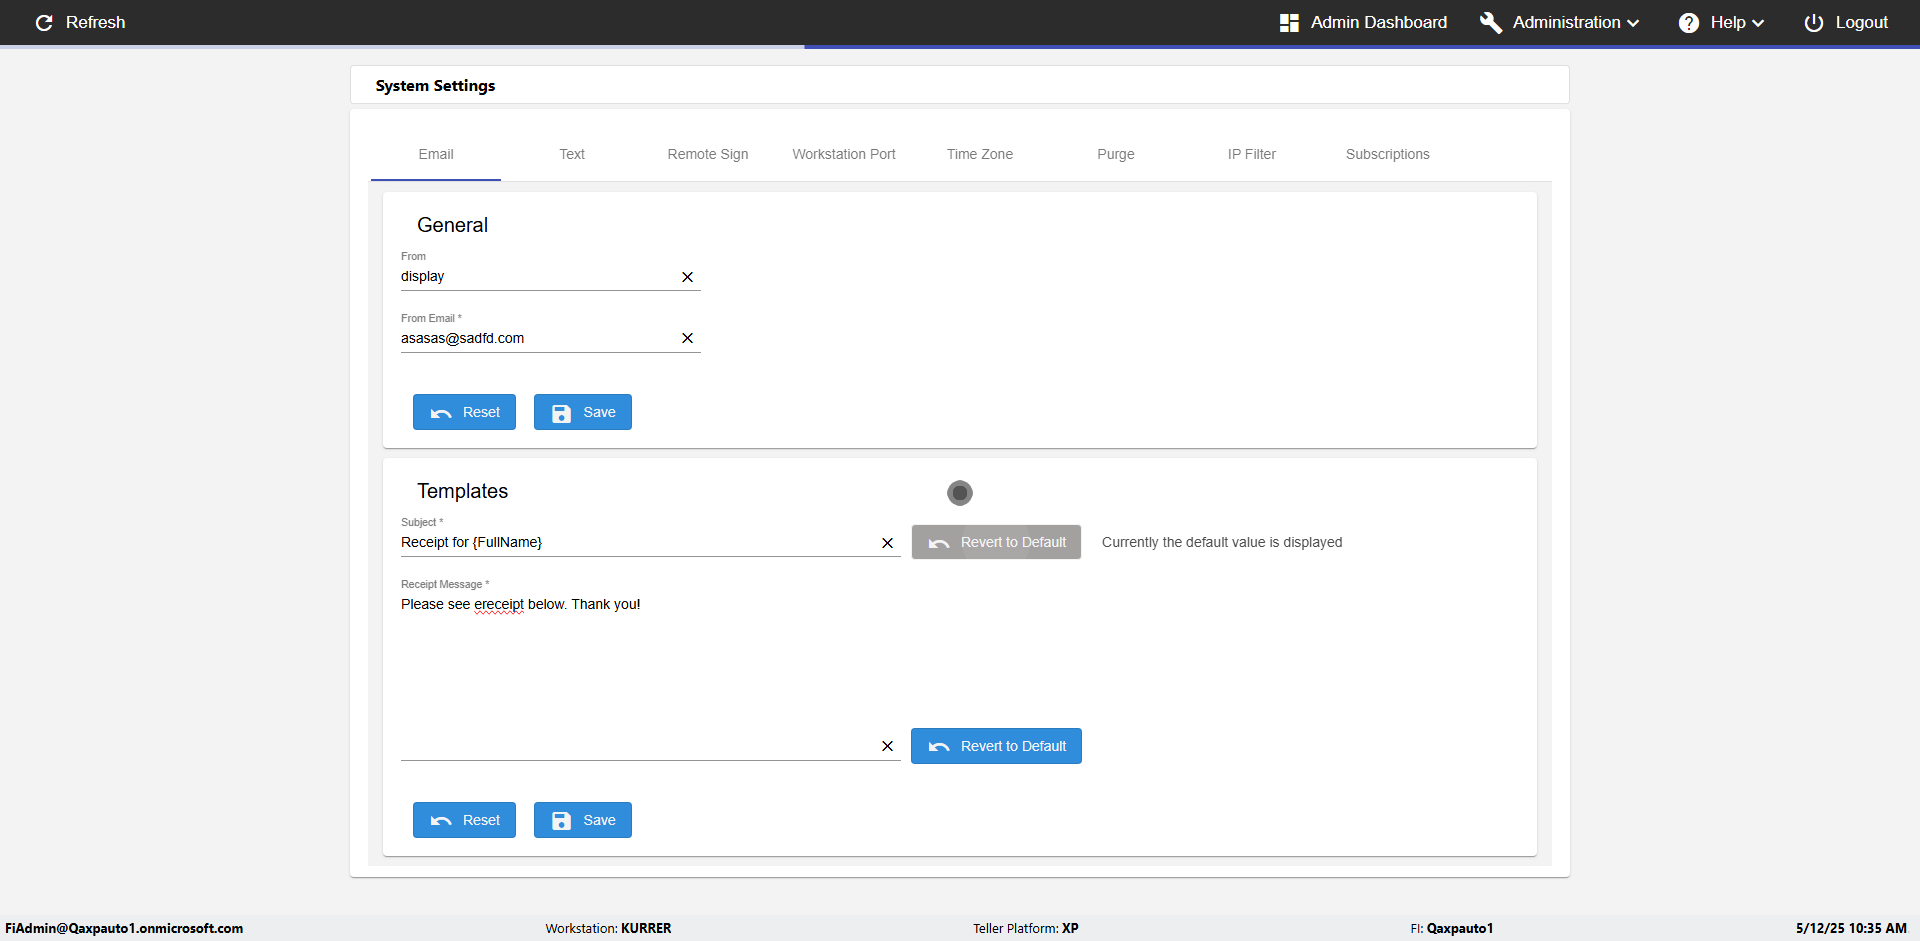Click Save in the General section
Image resolution: width=1920 pixels, height=941 pixels.
tap(583, 412)
